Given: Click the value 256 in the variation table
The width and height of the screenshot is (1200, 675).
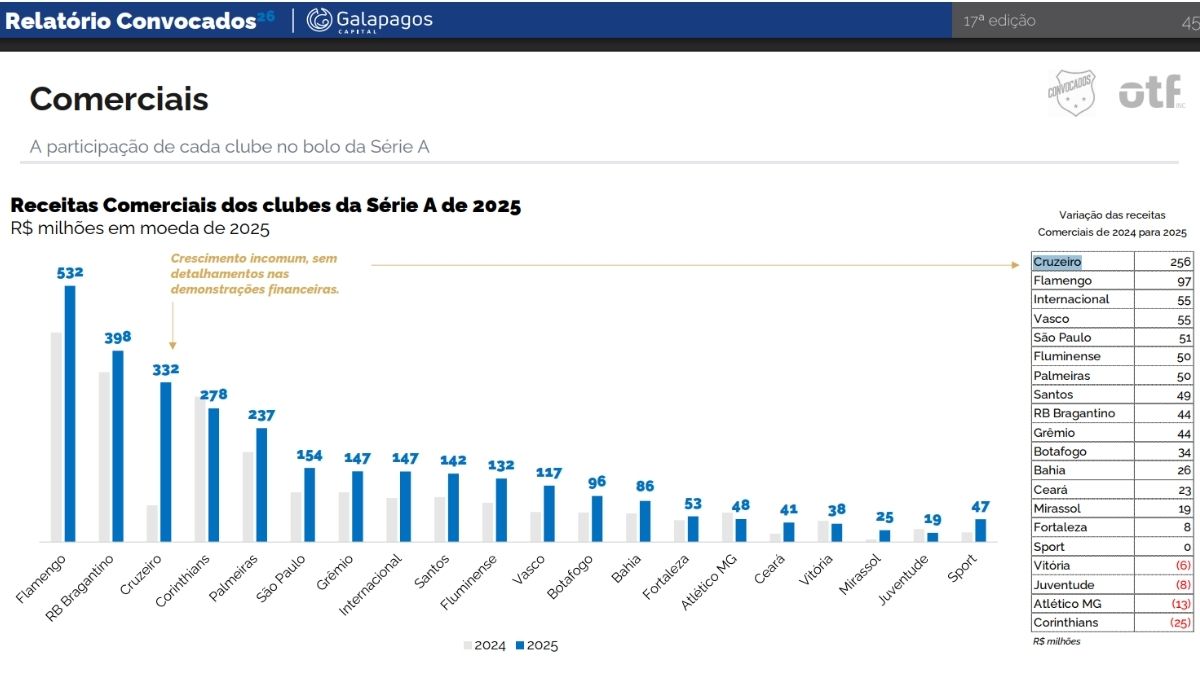Looking at the screenshot, I should pyautogui.click(x=1179, y=262).
